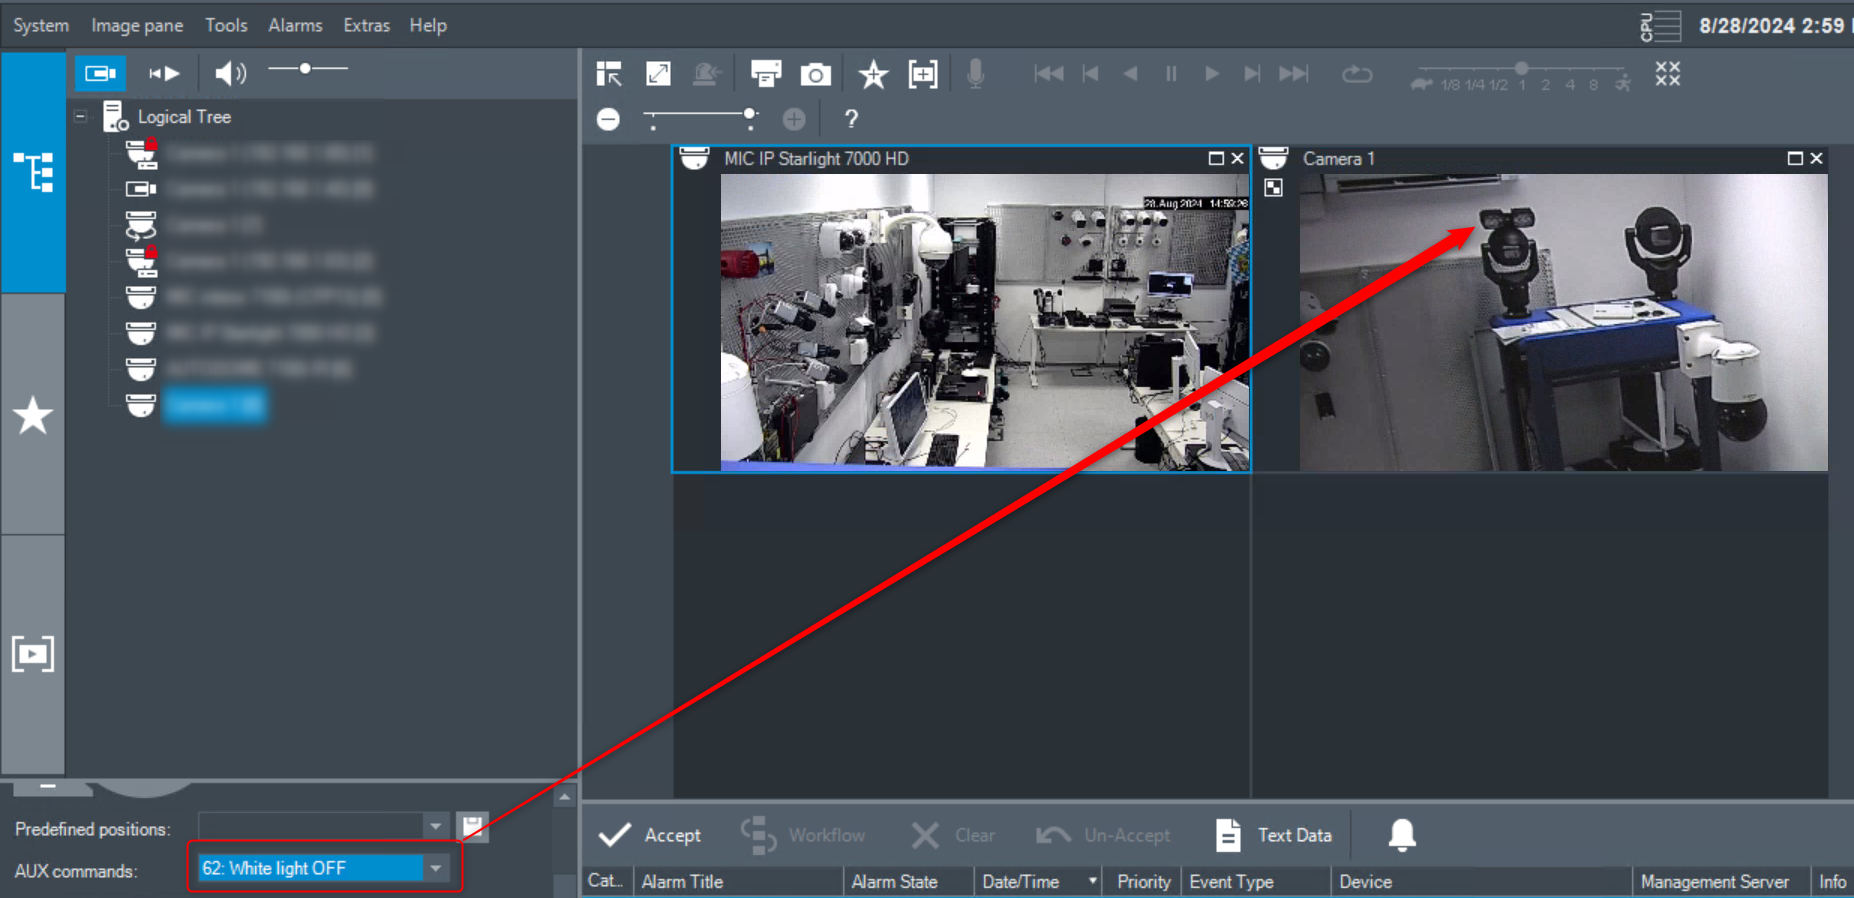The image size is (1854, 898).
Task: Mute audio with the speaker icon
Action: point(230,73)
